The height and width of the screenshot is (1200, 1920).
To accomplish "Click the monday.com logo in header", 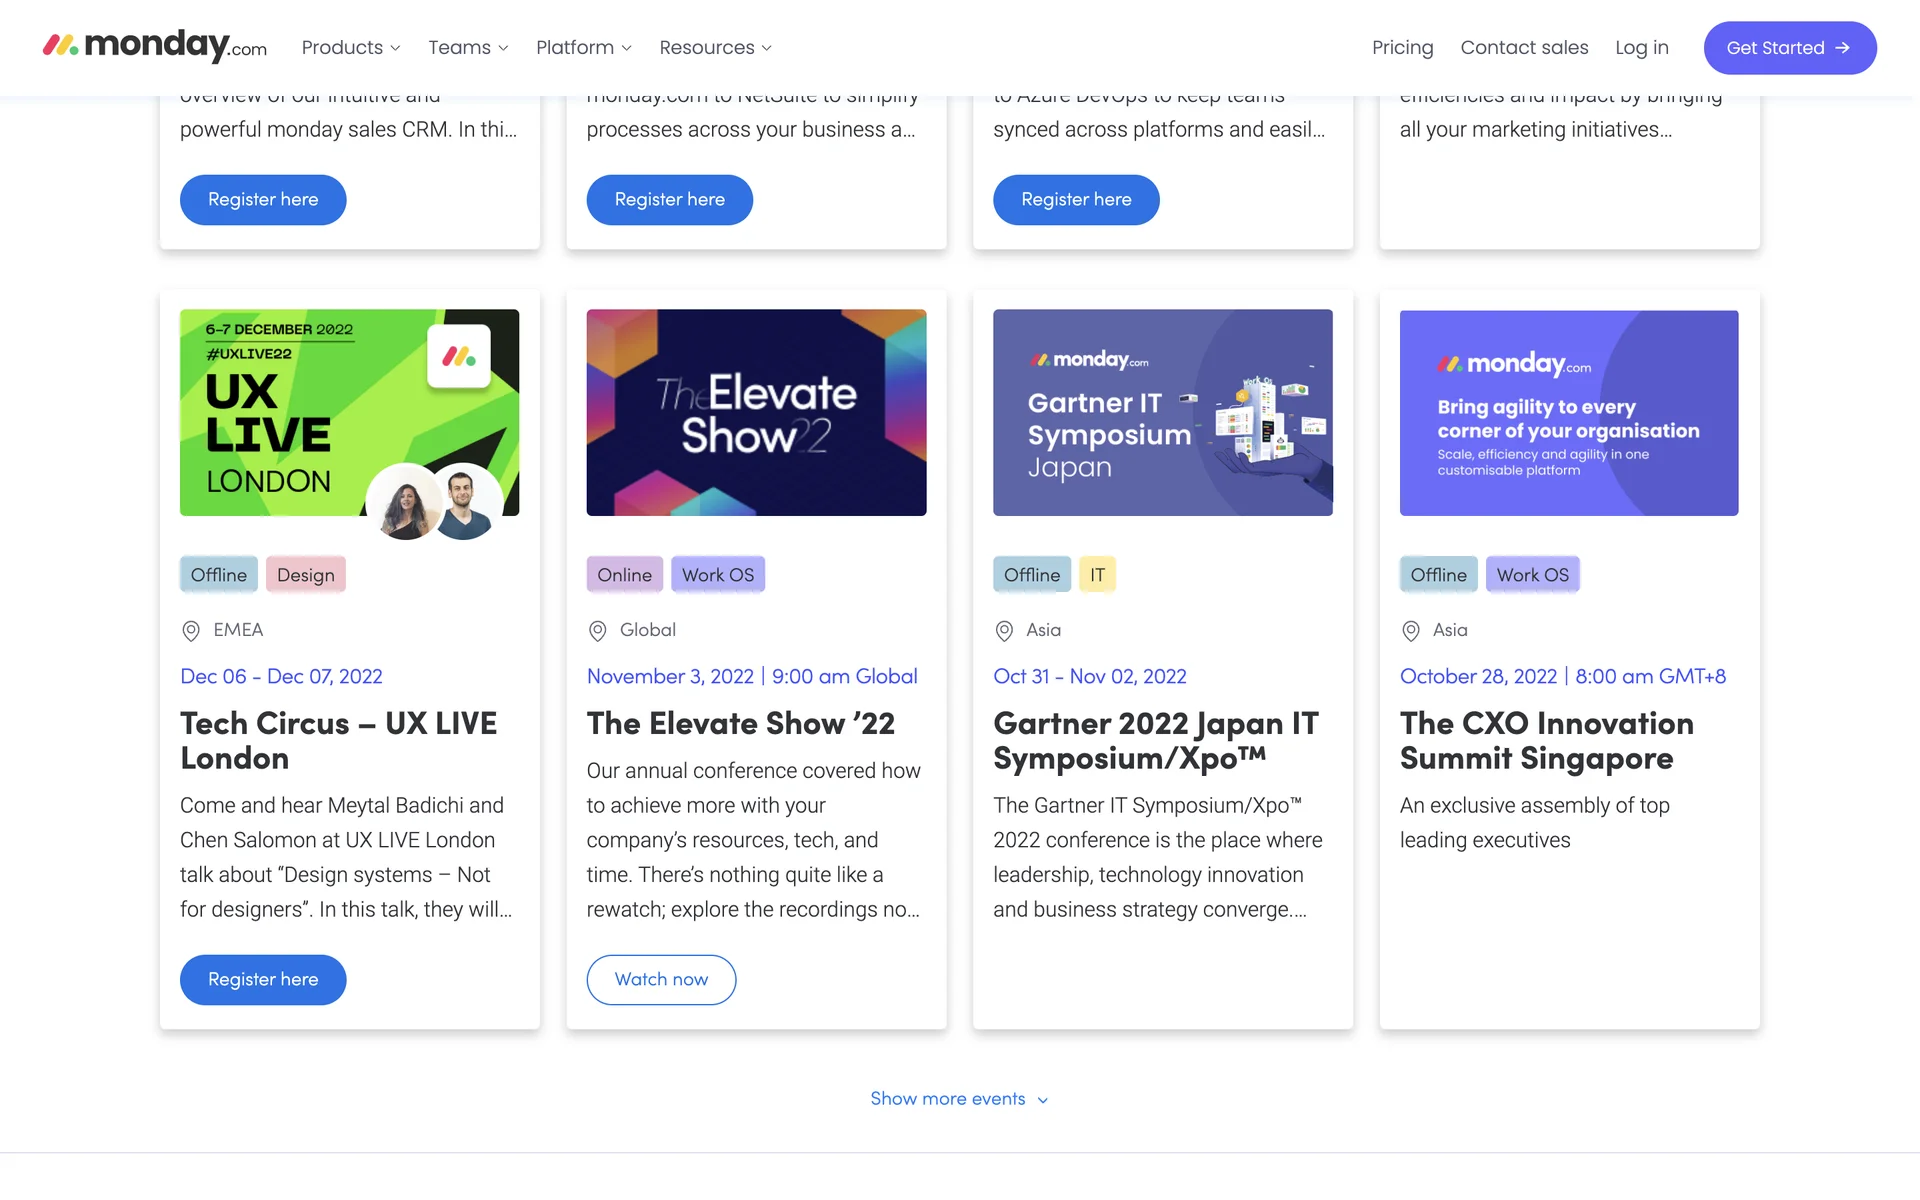I will pyautogui.click(x=155, y=46).
